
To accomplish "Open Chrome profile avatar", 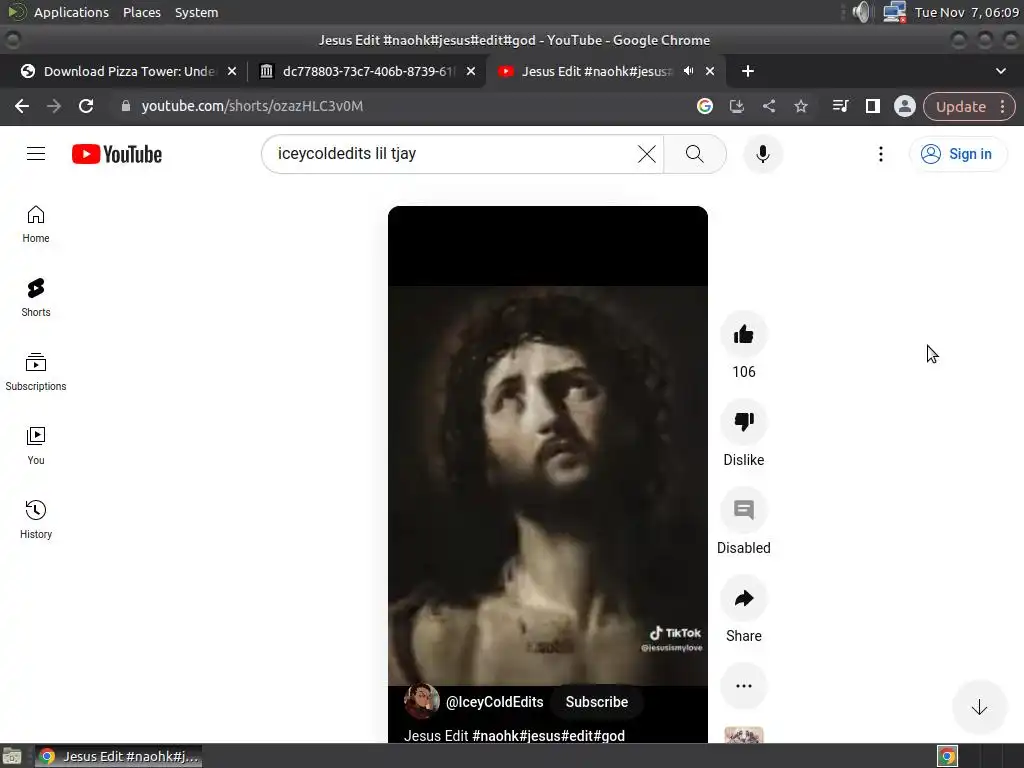I will click(904, 106).
